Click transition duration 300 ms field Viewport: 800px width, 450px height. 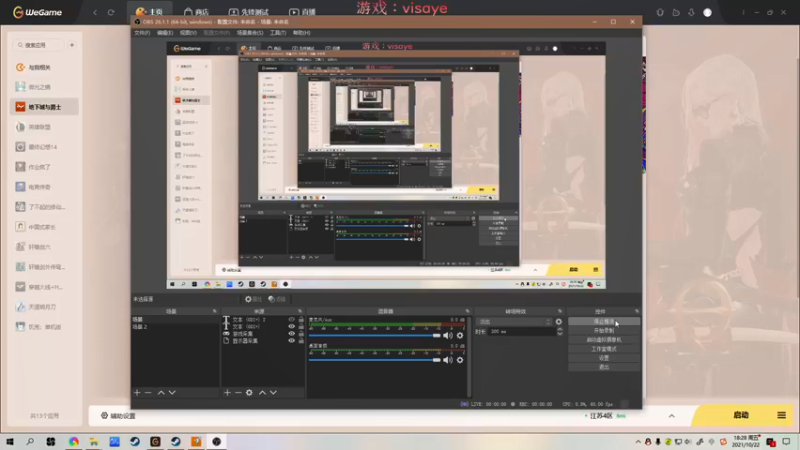point(521,332)
